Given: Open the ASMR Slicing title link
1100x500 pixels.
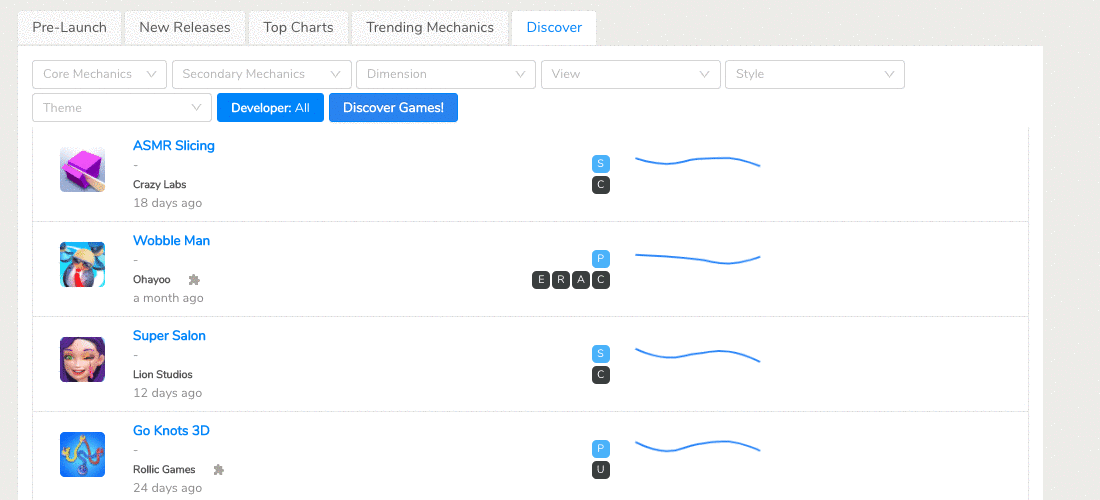Looking at the screenshot, I should (174, 146).
